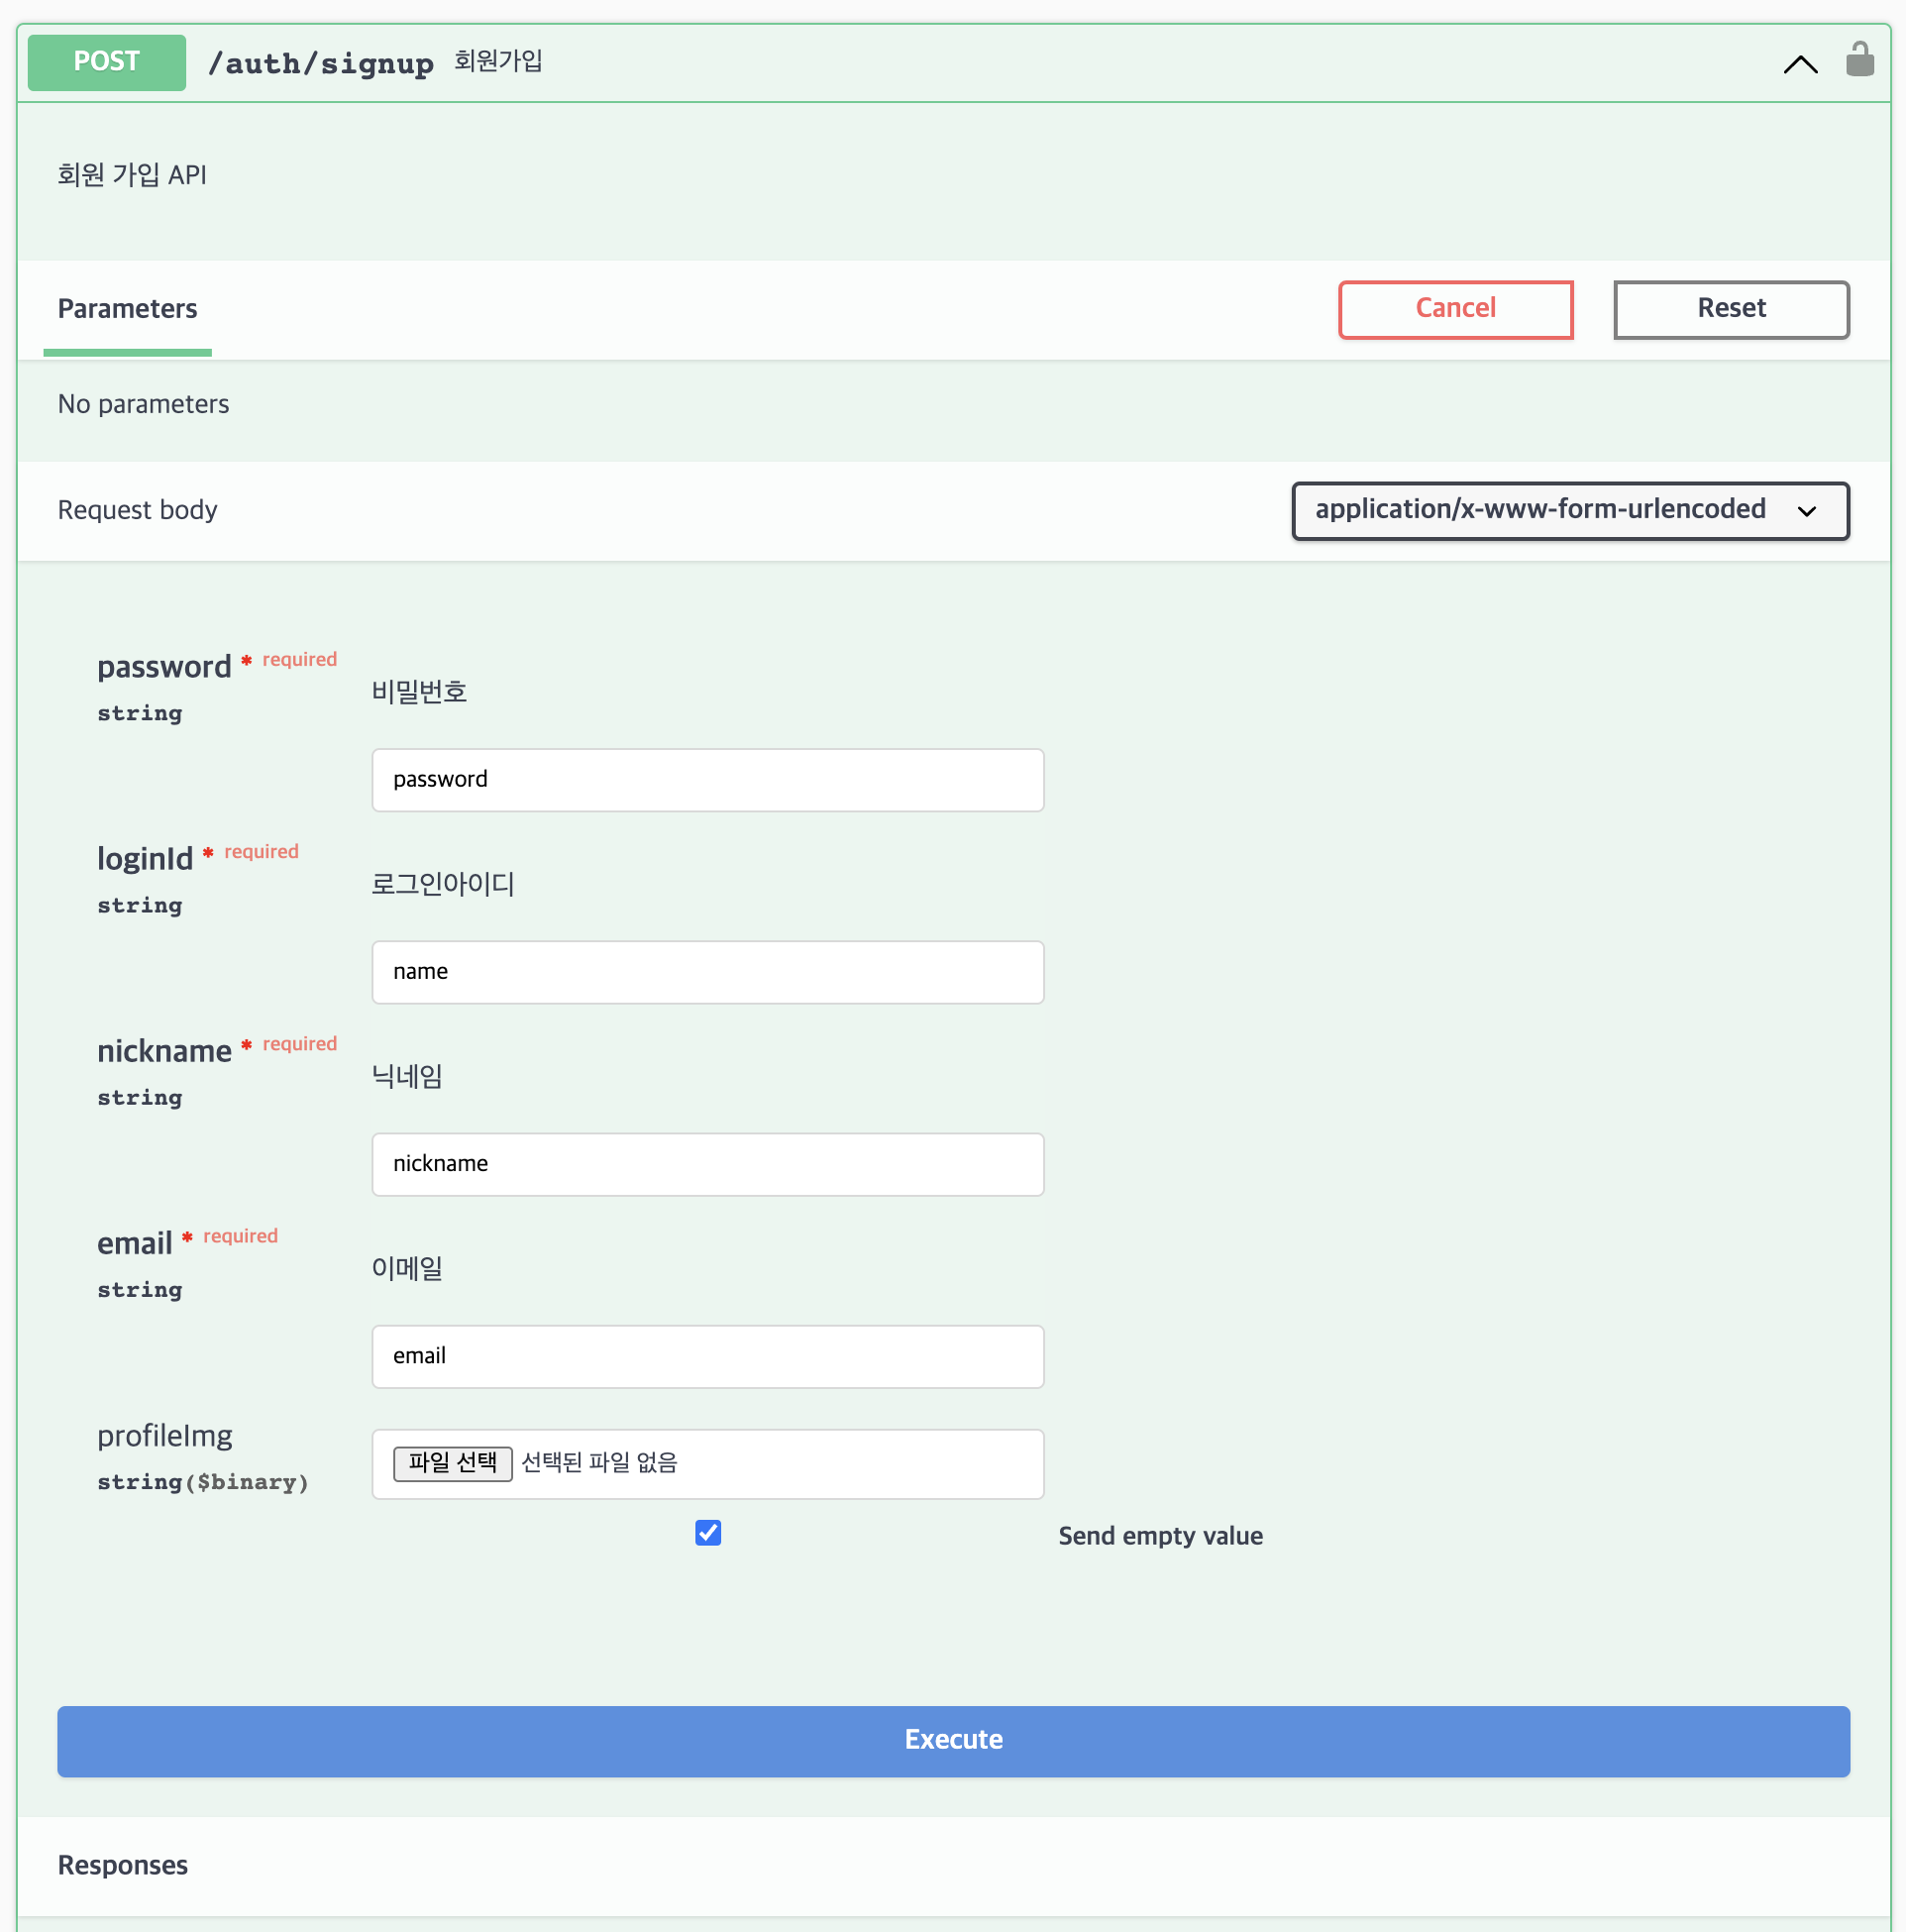Click the 회원가입 summary text in header
1906x1932 pixels.
point(498,61)
